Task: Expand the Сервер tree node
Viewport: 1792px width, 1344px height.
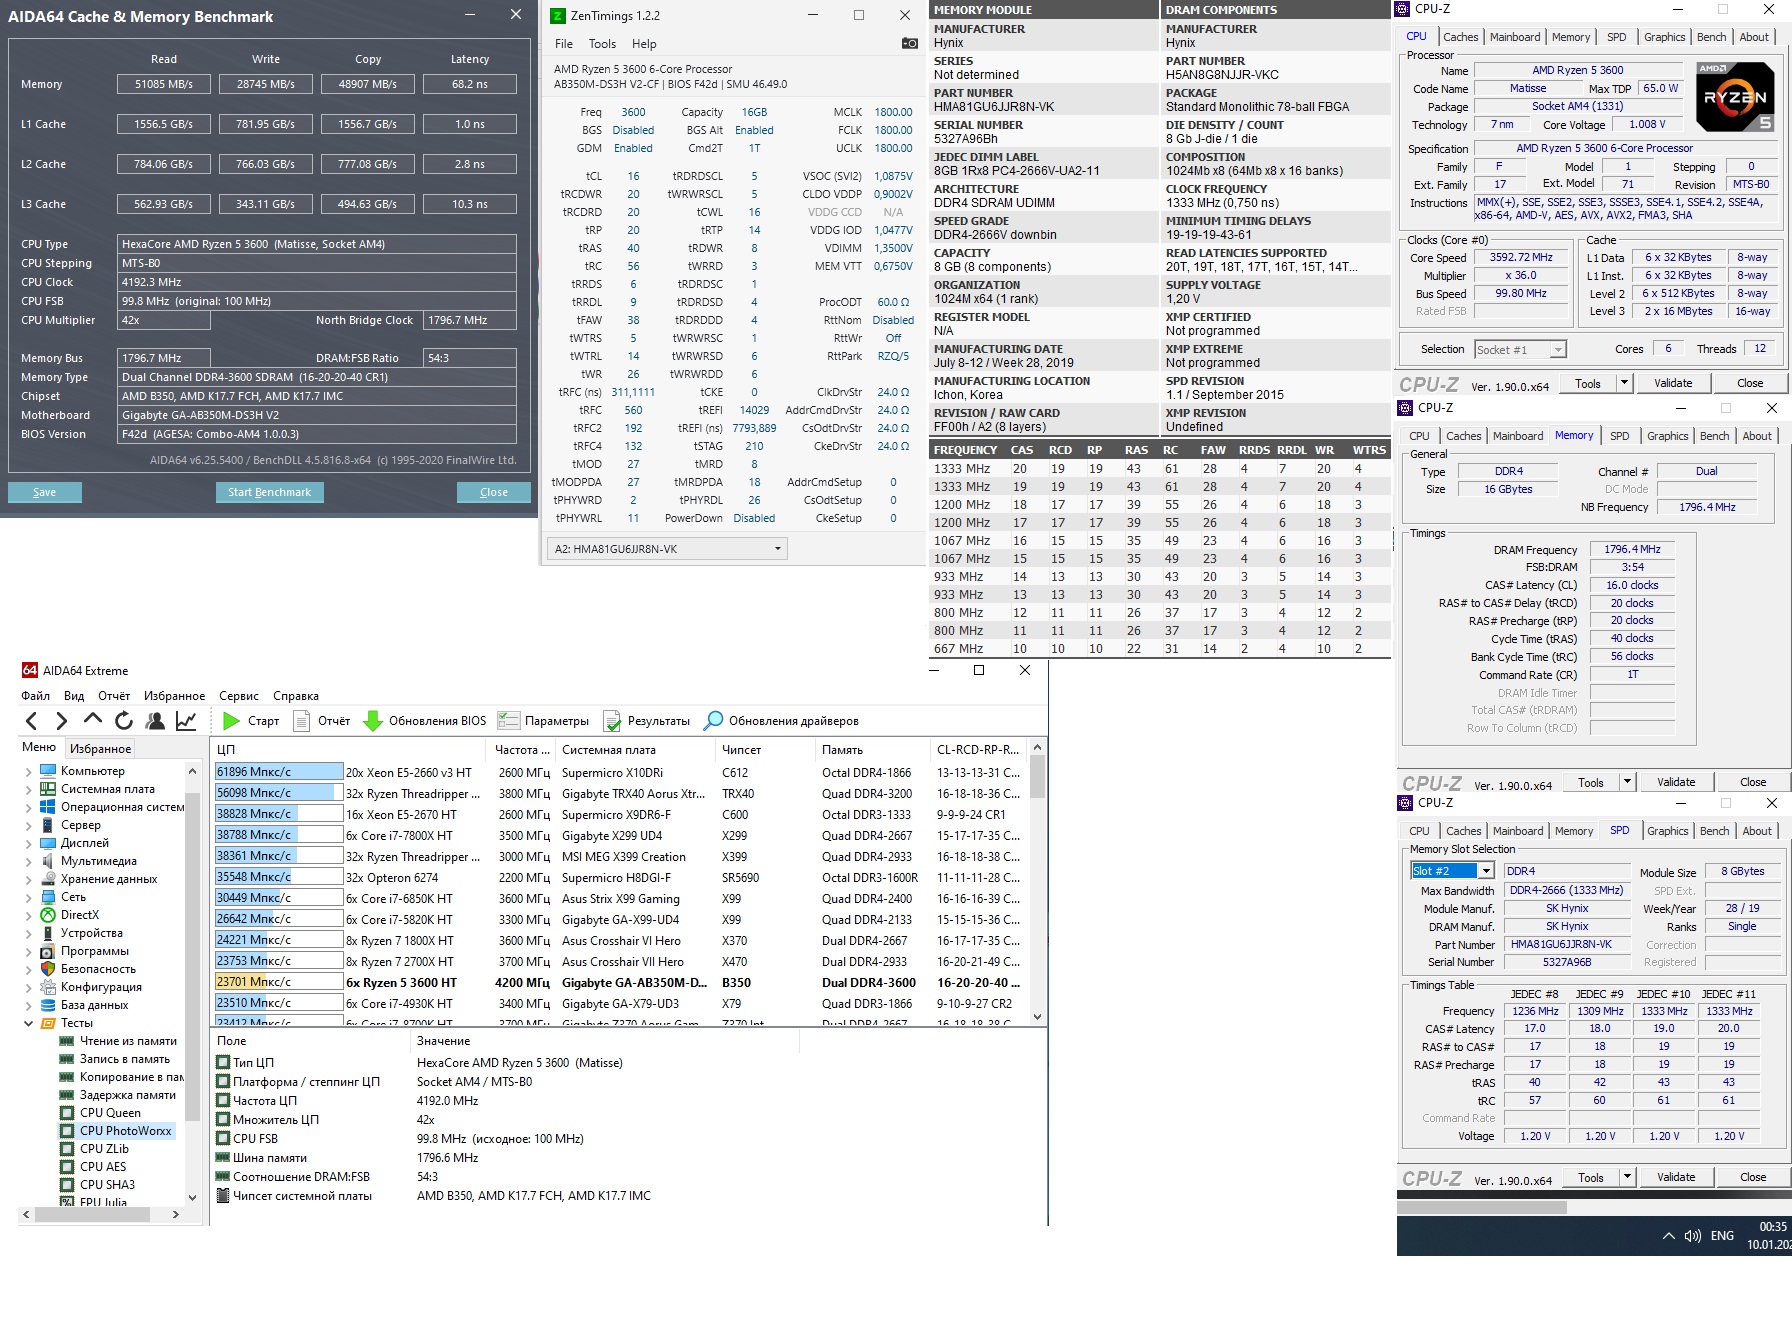Action: click(x=28, y=825)
